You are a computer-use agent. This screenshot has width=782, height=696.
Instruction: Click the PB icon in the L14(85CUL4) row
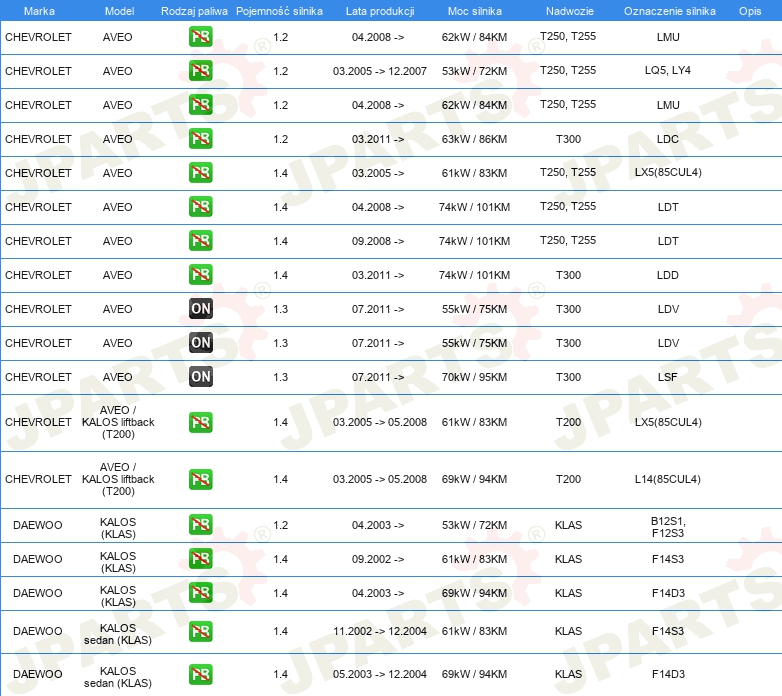click(201, 479)
